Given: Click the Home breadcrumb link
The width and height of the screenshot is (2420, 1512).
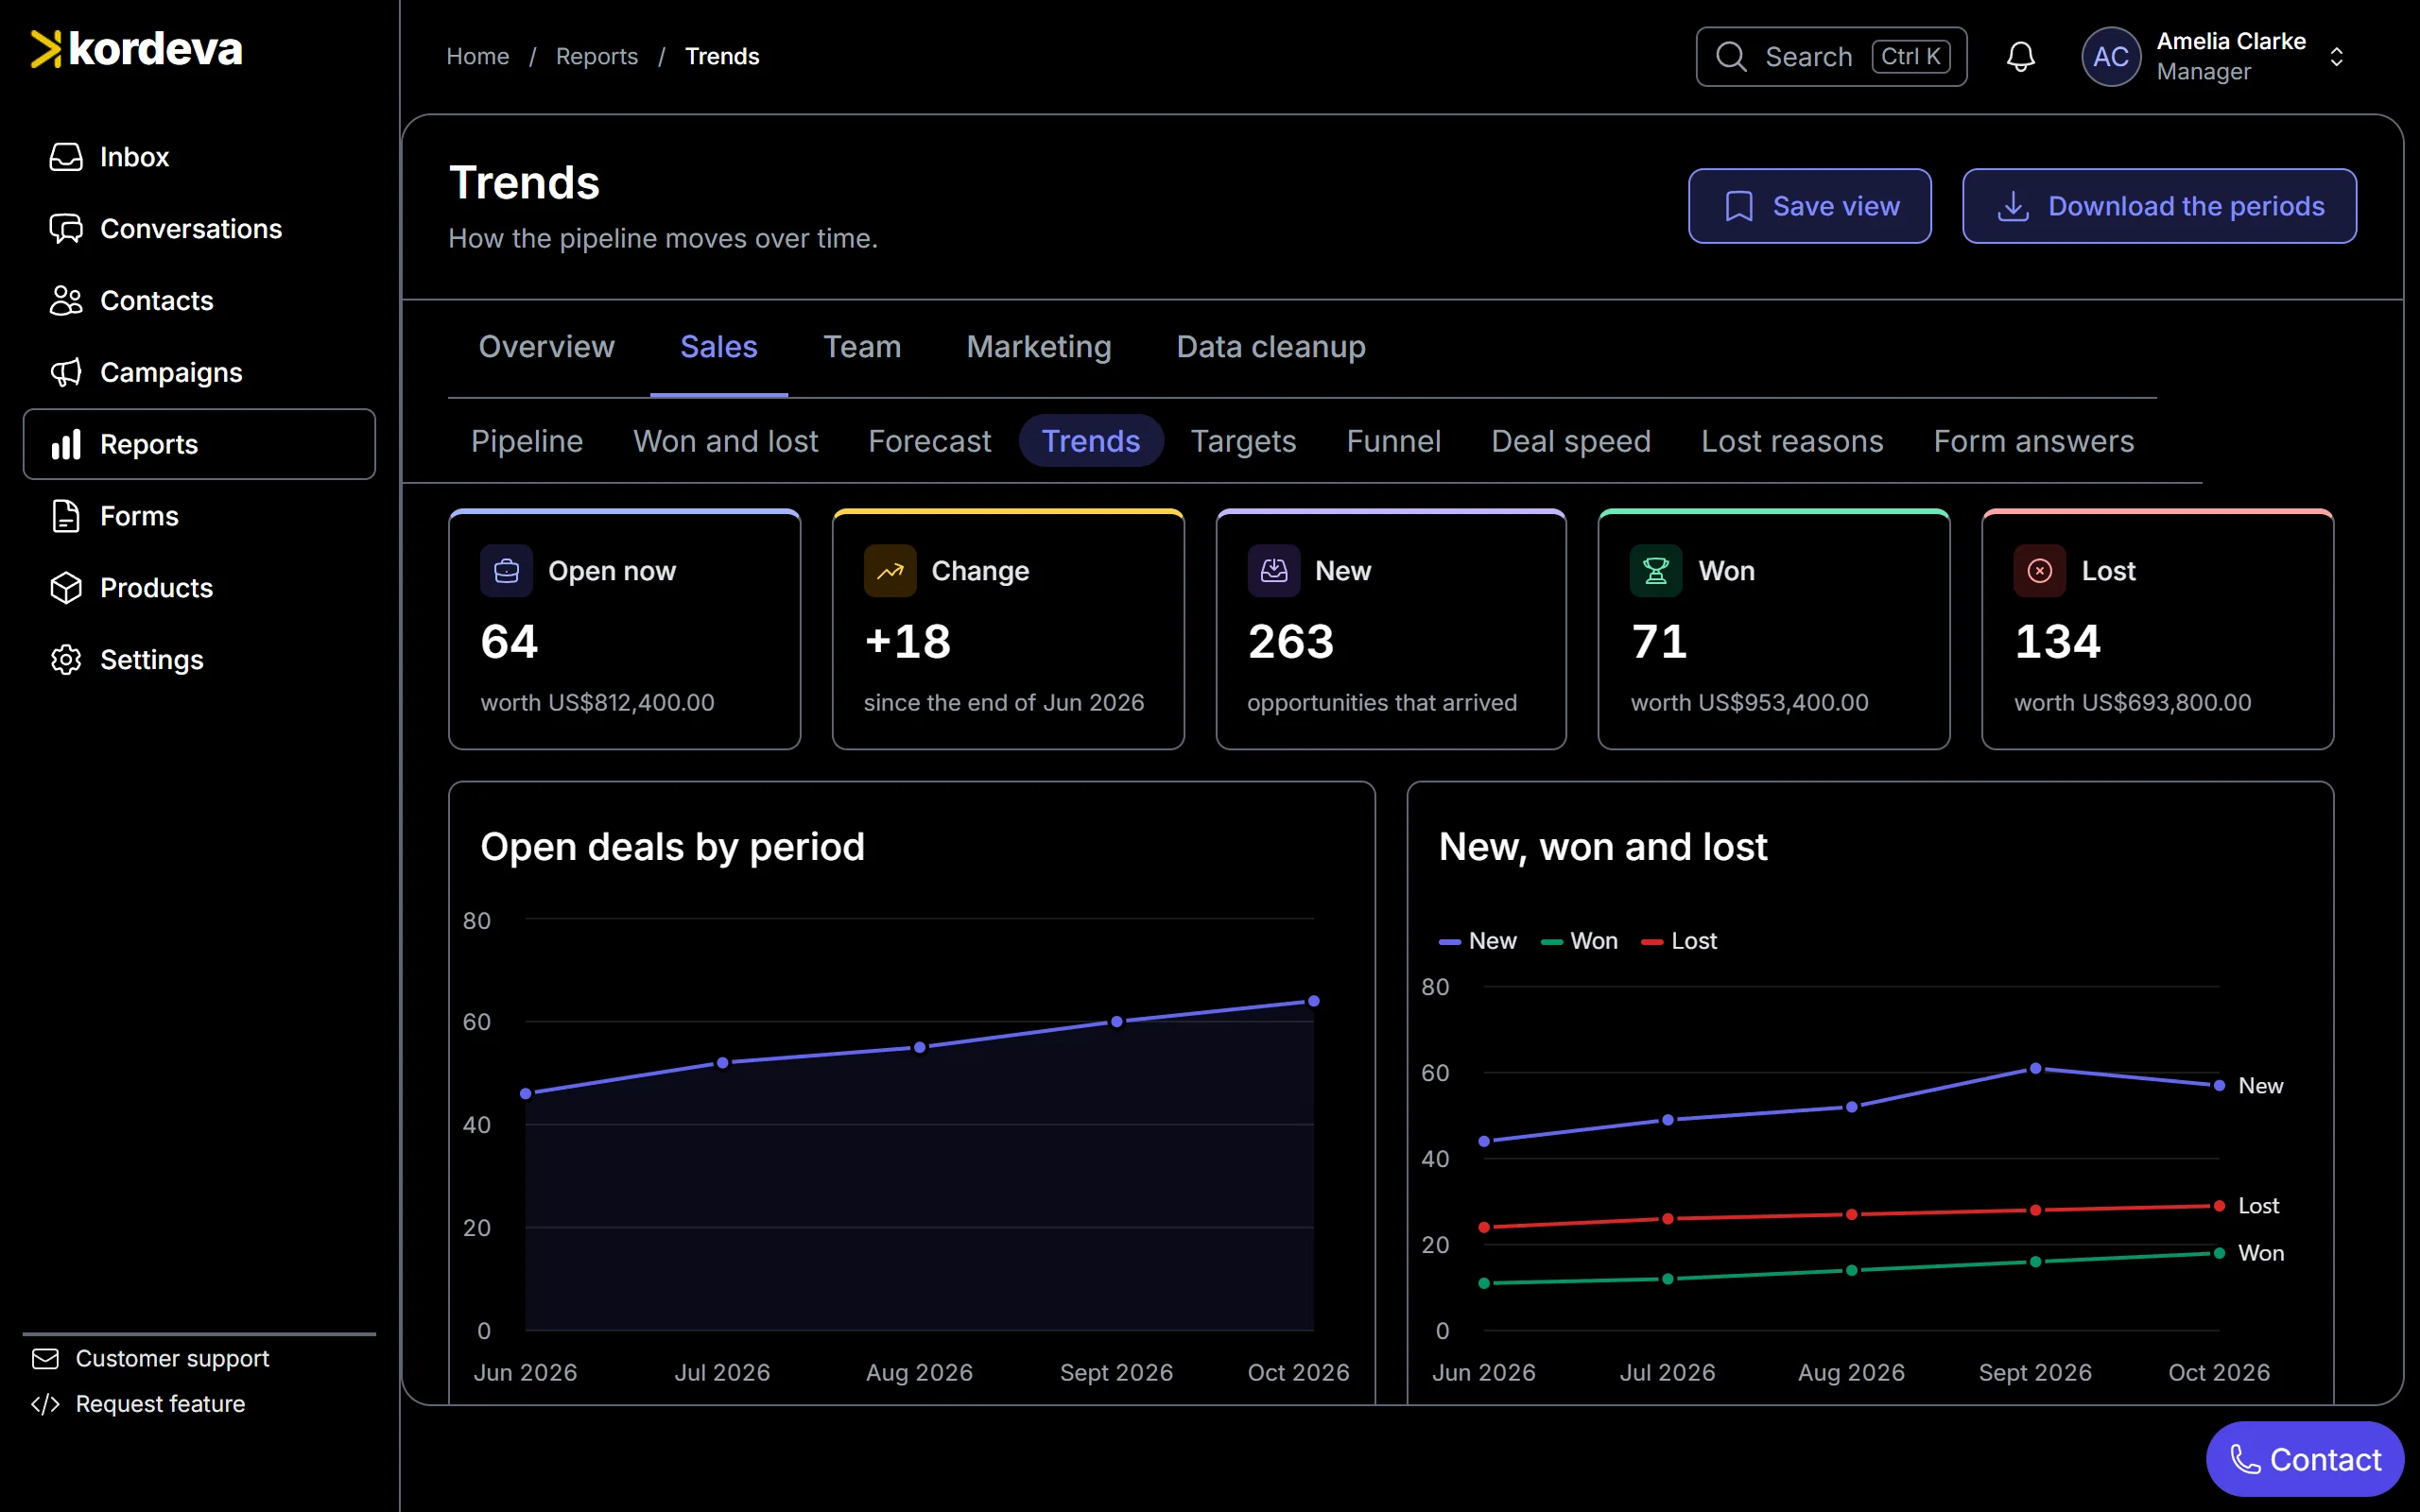Looking at the screenshot, I should [x=478, y=57].
